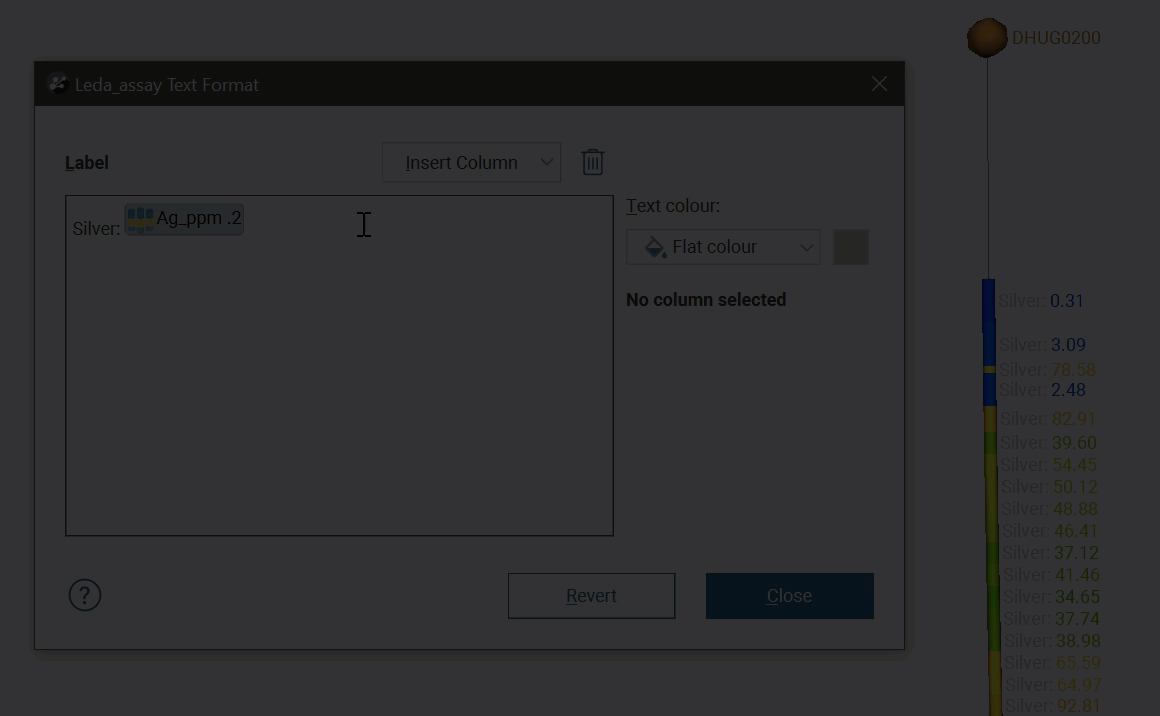The image size is (1160, 716).
Task: Click the 'Silver: 64.97' assay label
Action: [x=1053, y=684]
